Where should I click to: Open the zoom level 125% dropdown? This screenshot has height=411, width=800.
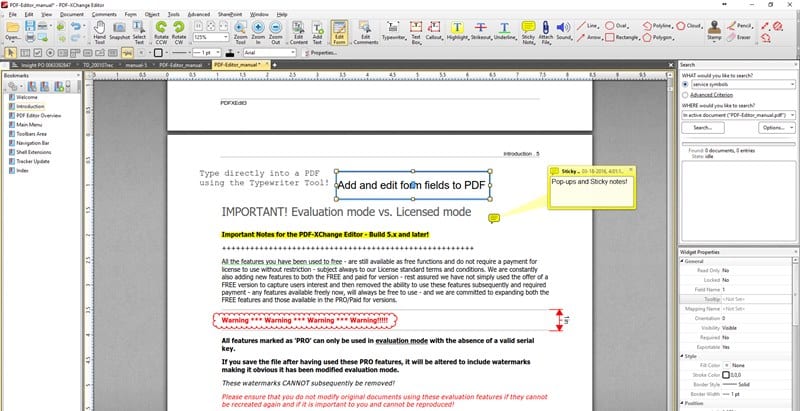click(x=225, y=37)
